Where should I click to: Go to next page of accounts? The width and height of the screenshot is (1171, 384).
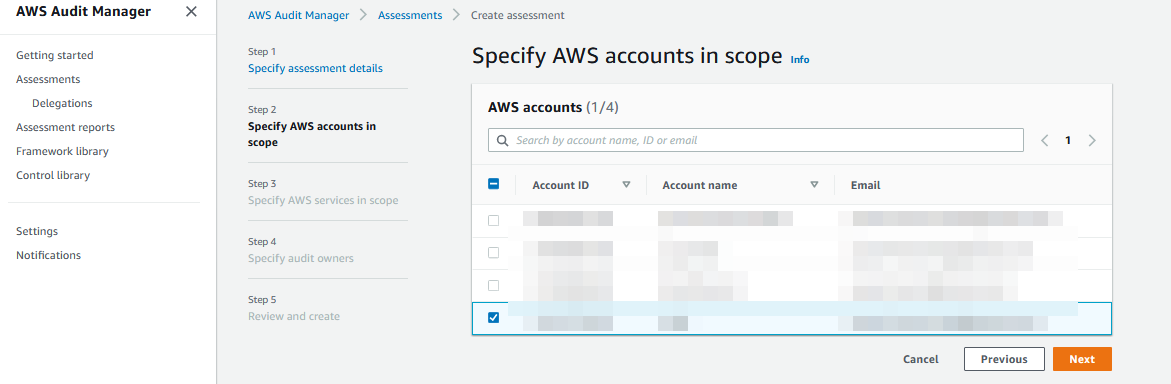coord(1092,140)
